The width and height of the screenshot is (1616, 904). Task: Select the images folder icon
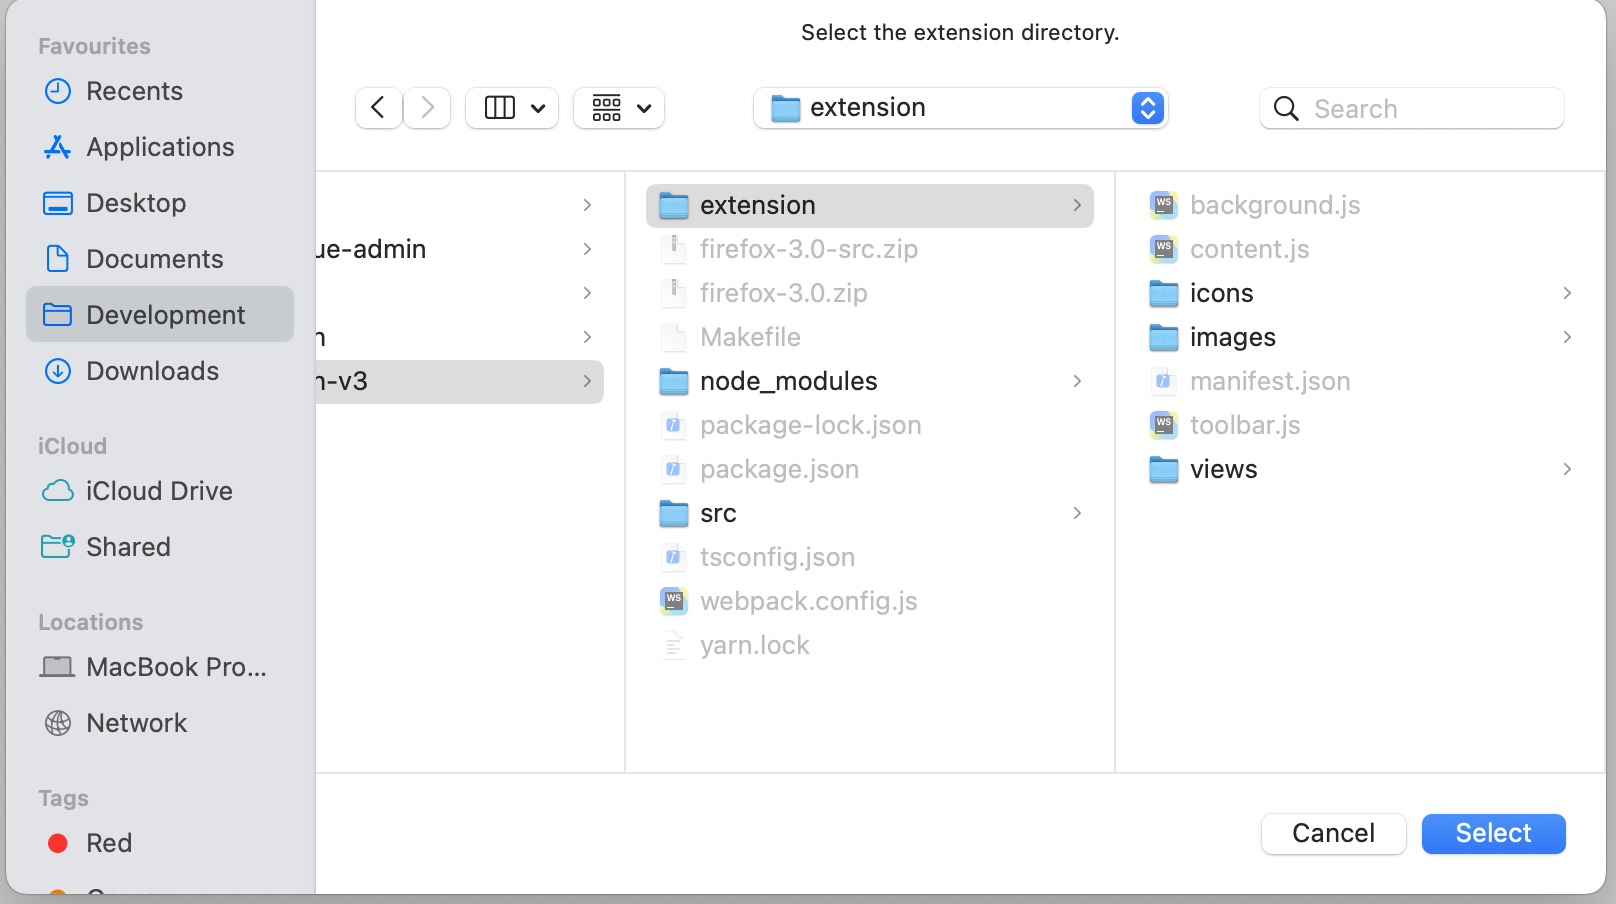(x=1164, y=338)
